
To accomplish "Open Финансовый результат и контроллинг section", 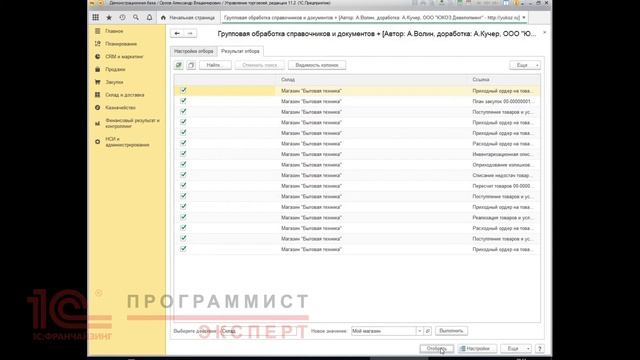I will point(132,123).
